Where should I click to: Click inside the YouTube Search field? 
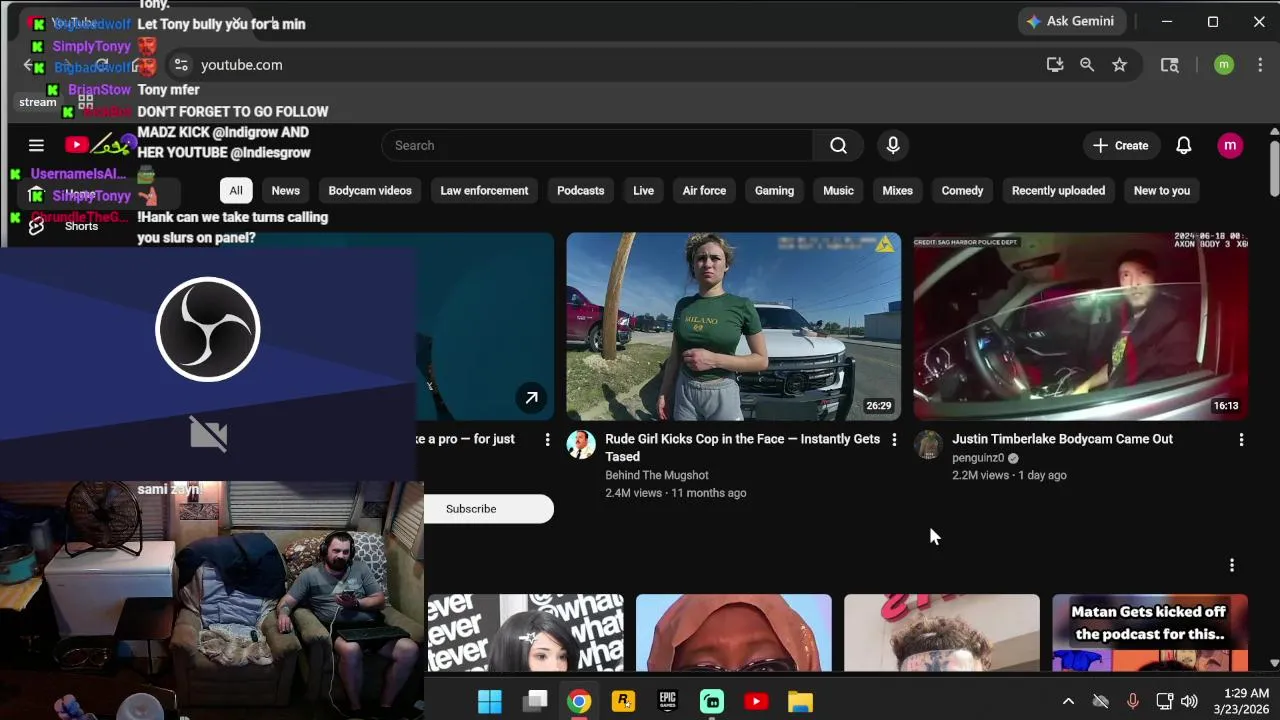tap(597, 146)
